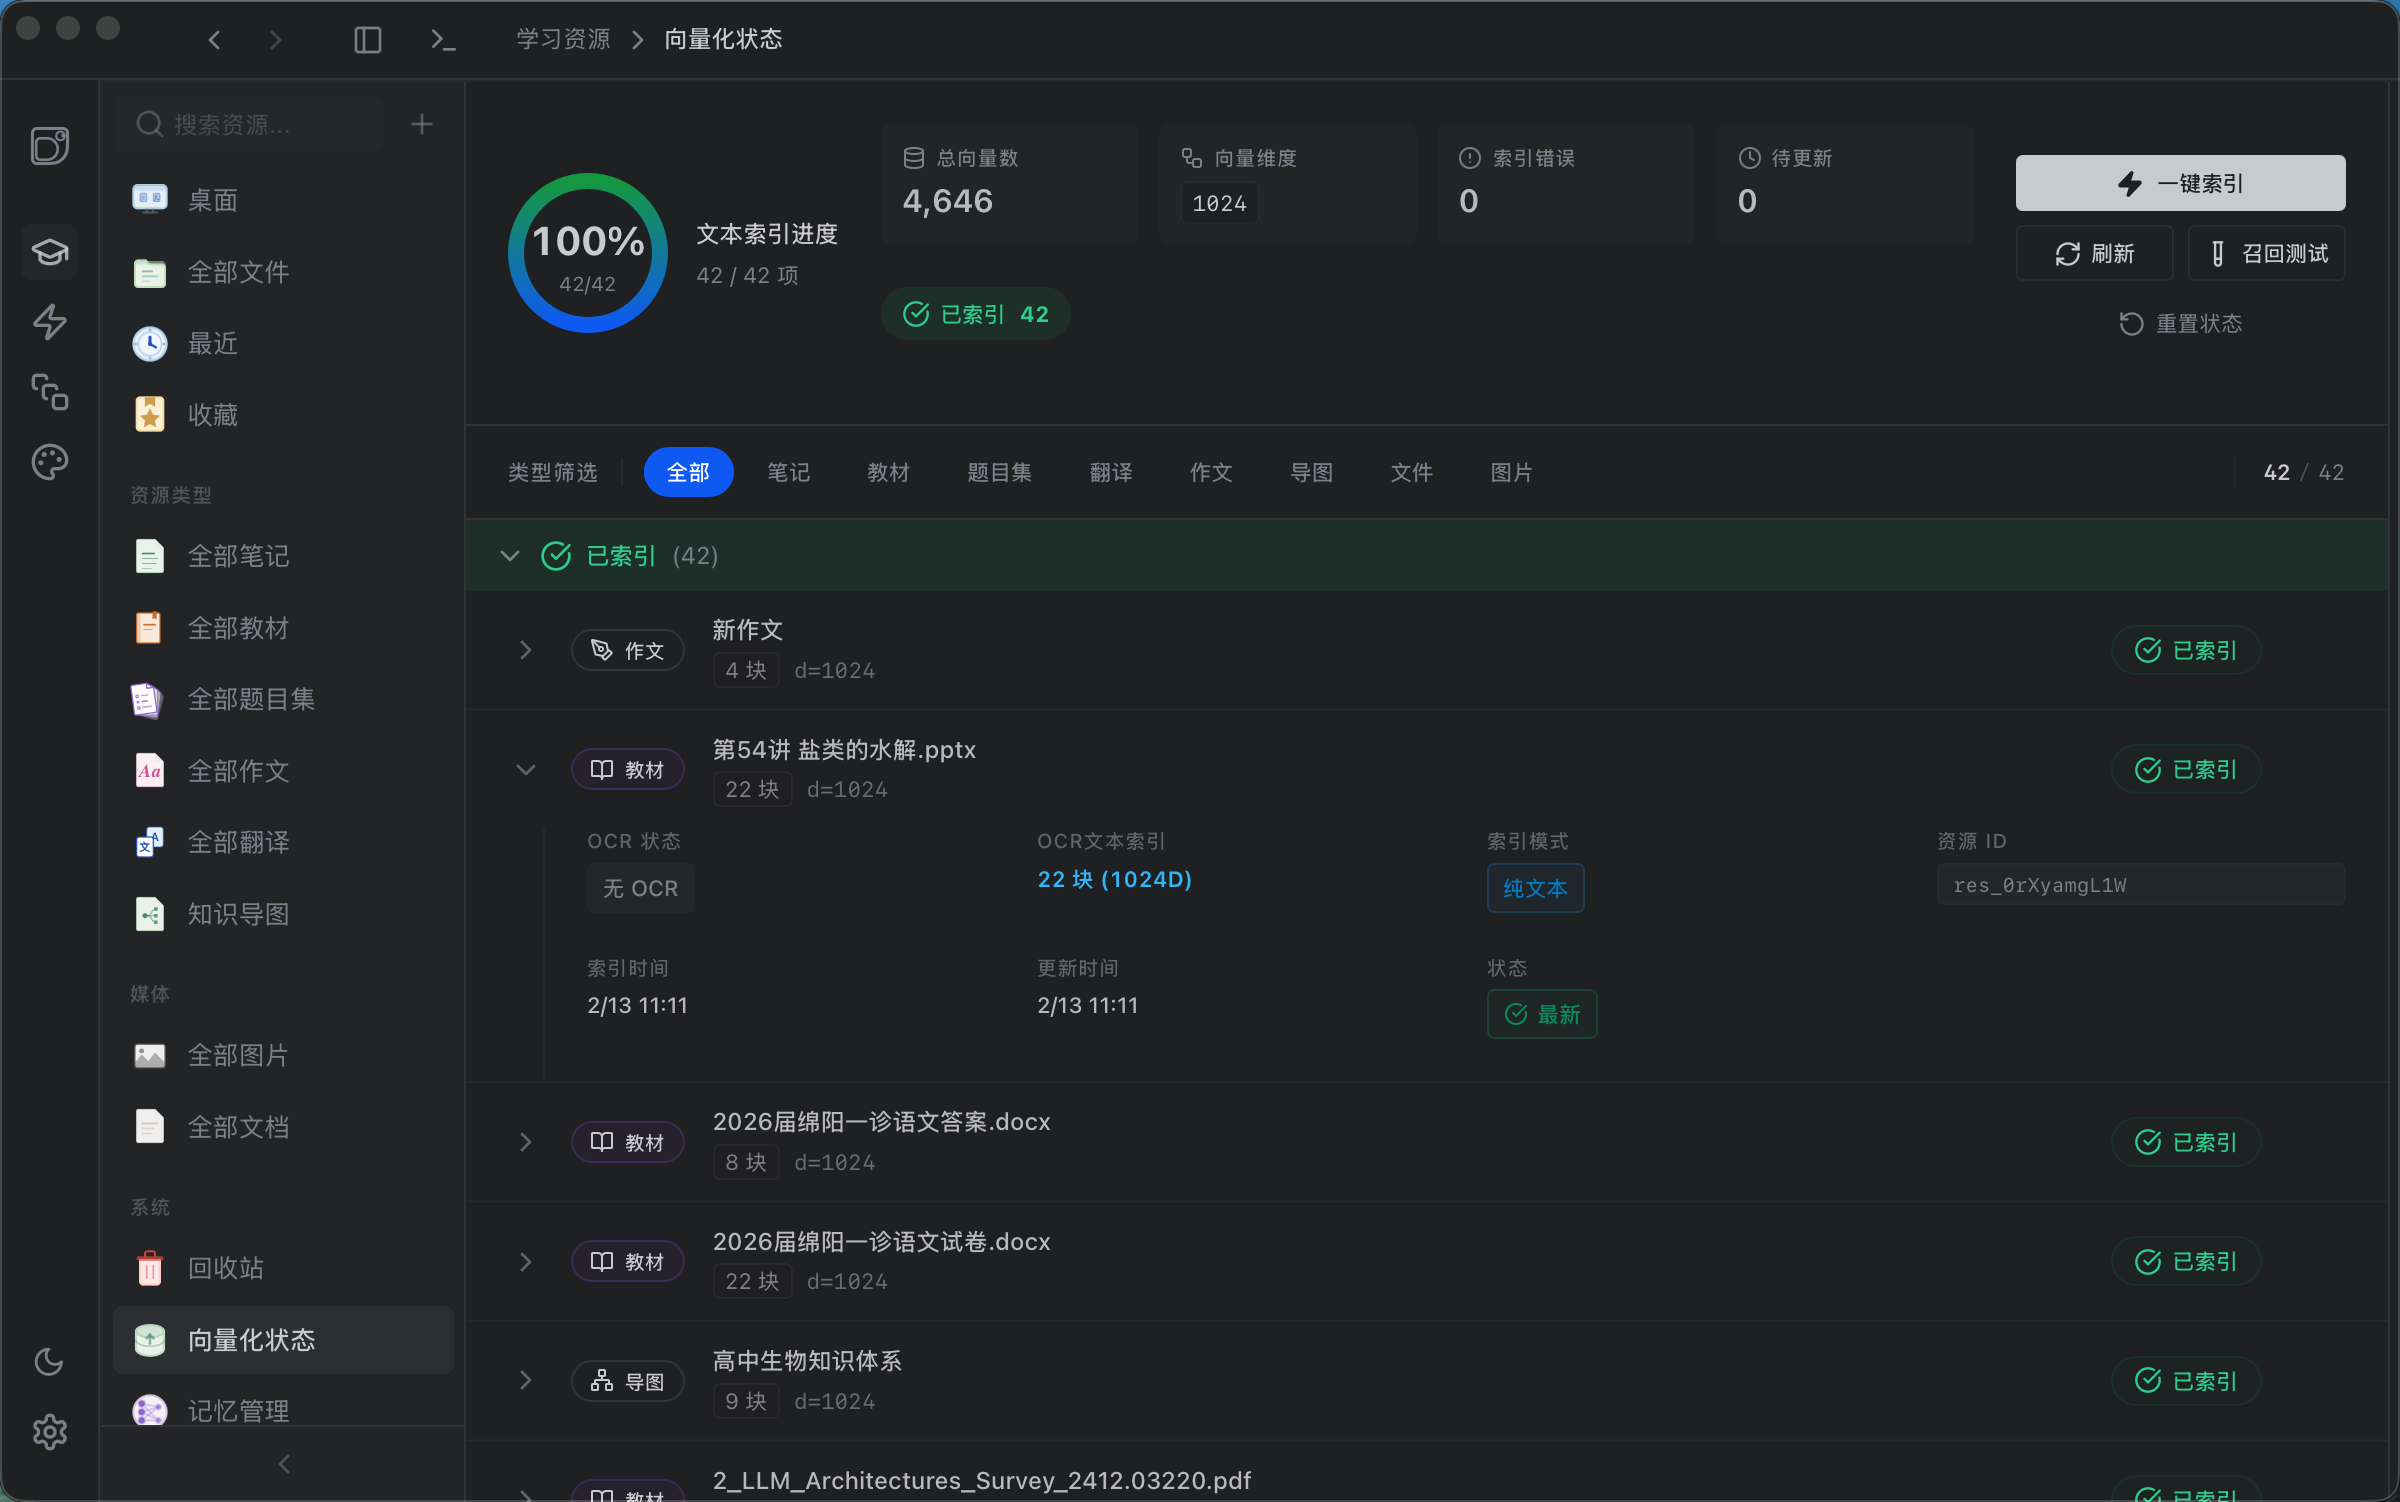This screenshot has height=1502, width=2400.
Task: Select the 翻译 filter tab
Action: [1111, 472]
